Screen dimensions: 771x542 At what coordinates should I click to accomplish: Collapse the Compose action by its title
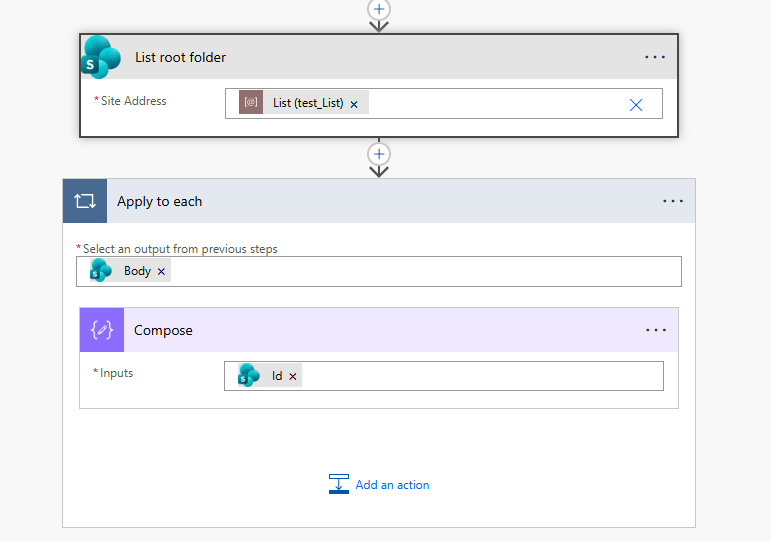point(163,330)
